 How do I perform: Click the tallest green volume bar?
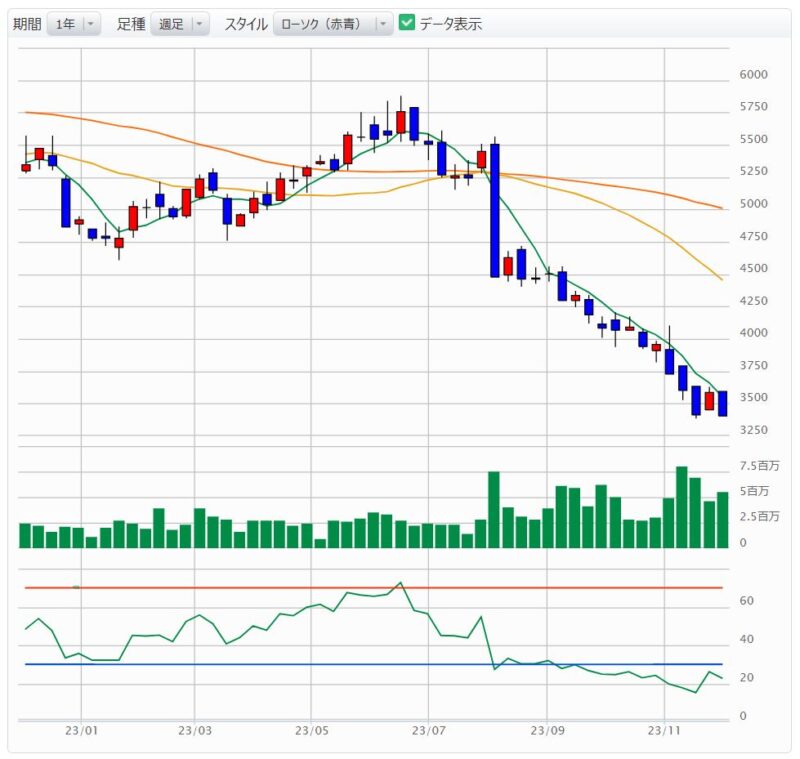pyautogui.click(x=682, y=507)
